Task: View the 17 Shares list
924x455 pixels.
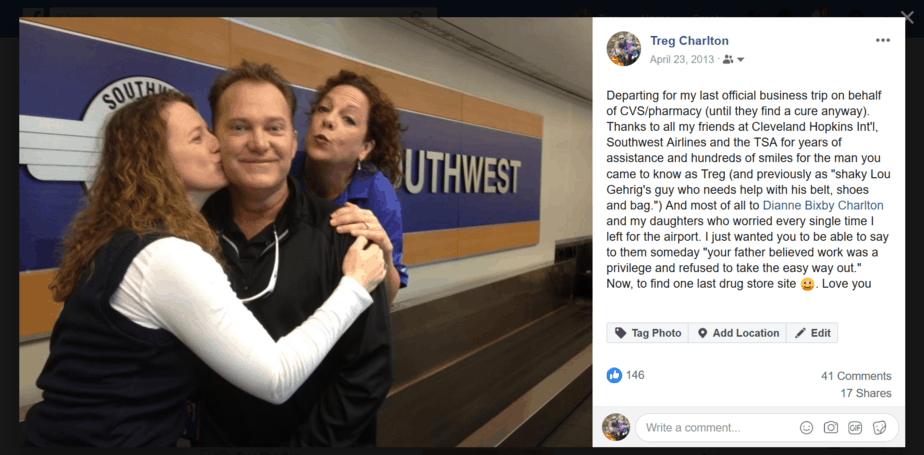Action: click(866, 393)
